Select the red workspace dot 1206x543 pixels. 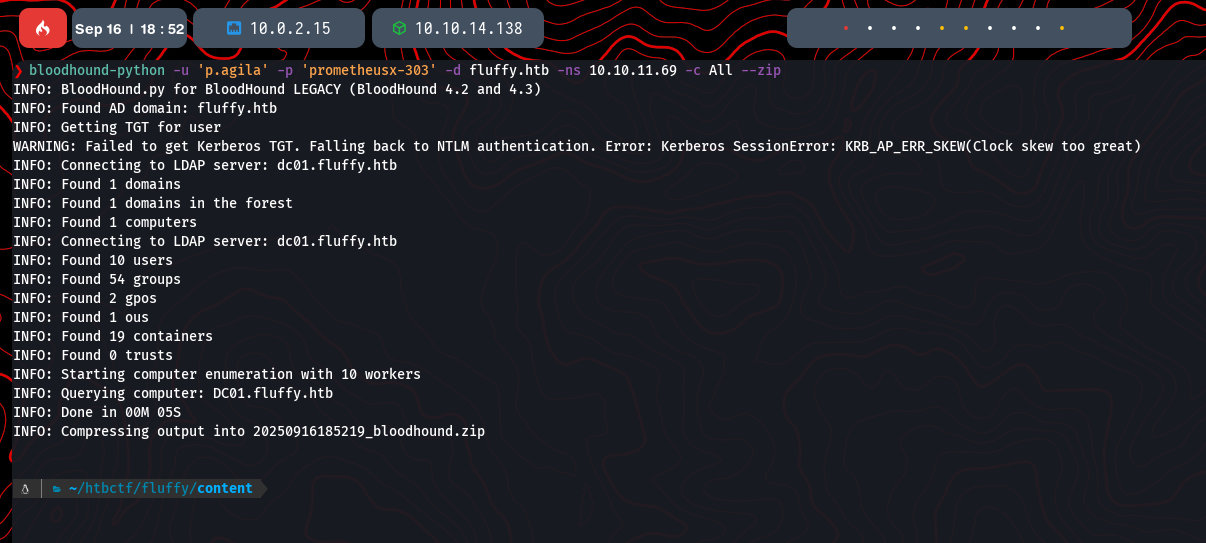pos(845,28)
